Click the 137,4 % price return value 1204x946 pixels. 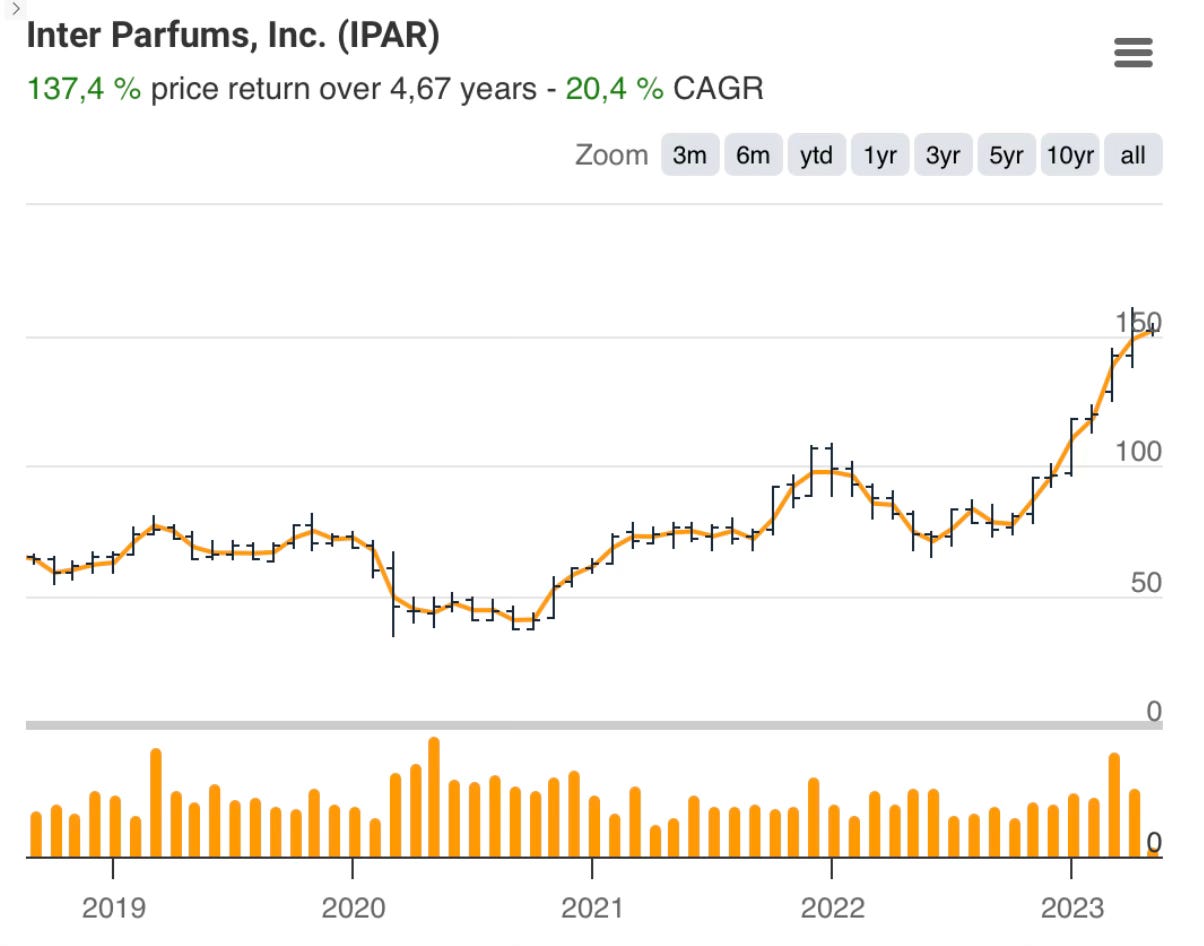(x=84, y=89)
